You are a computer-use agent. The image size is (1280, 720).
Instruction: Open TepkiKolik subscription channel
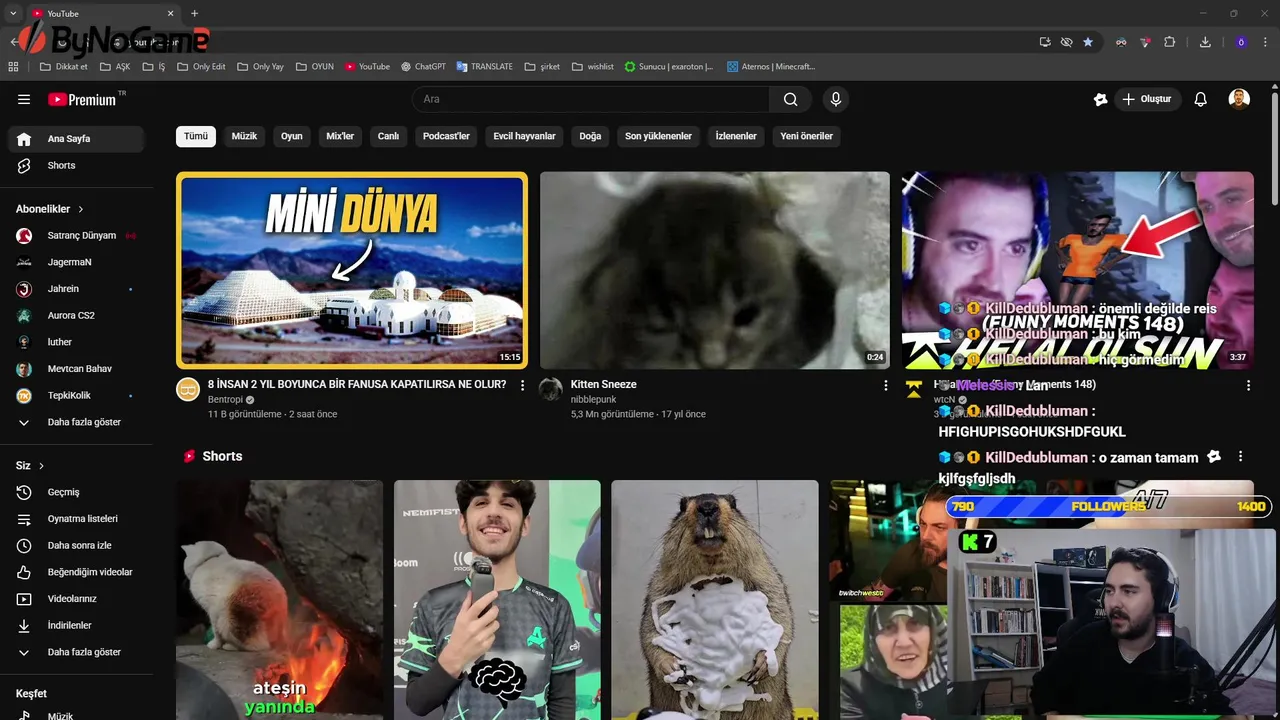tap(76, 395)
